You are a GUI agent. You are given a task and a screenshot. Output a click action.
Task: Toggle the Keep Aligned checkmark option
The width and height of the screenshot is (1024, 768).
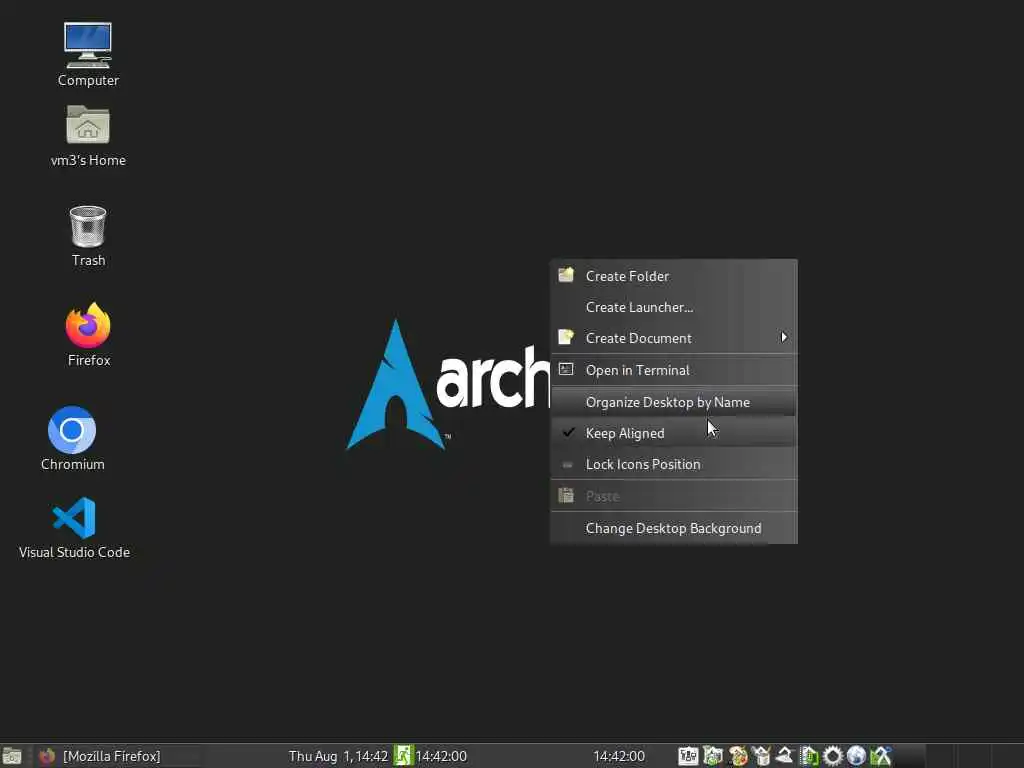674,433
